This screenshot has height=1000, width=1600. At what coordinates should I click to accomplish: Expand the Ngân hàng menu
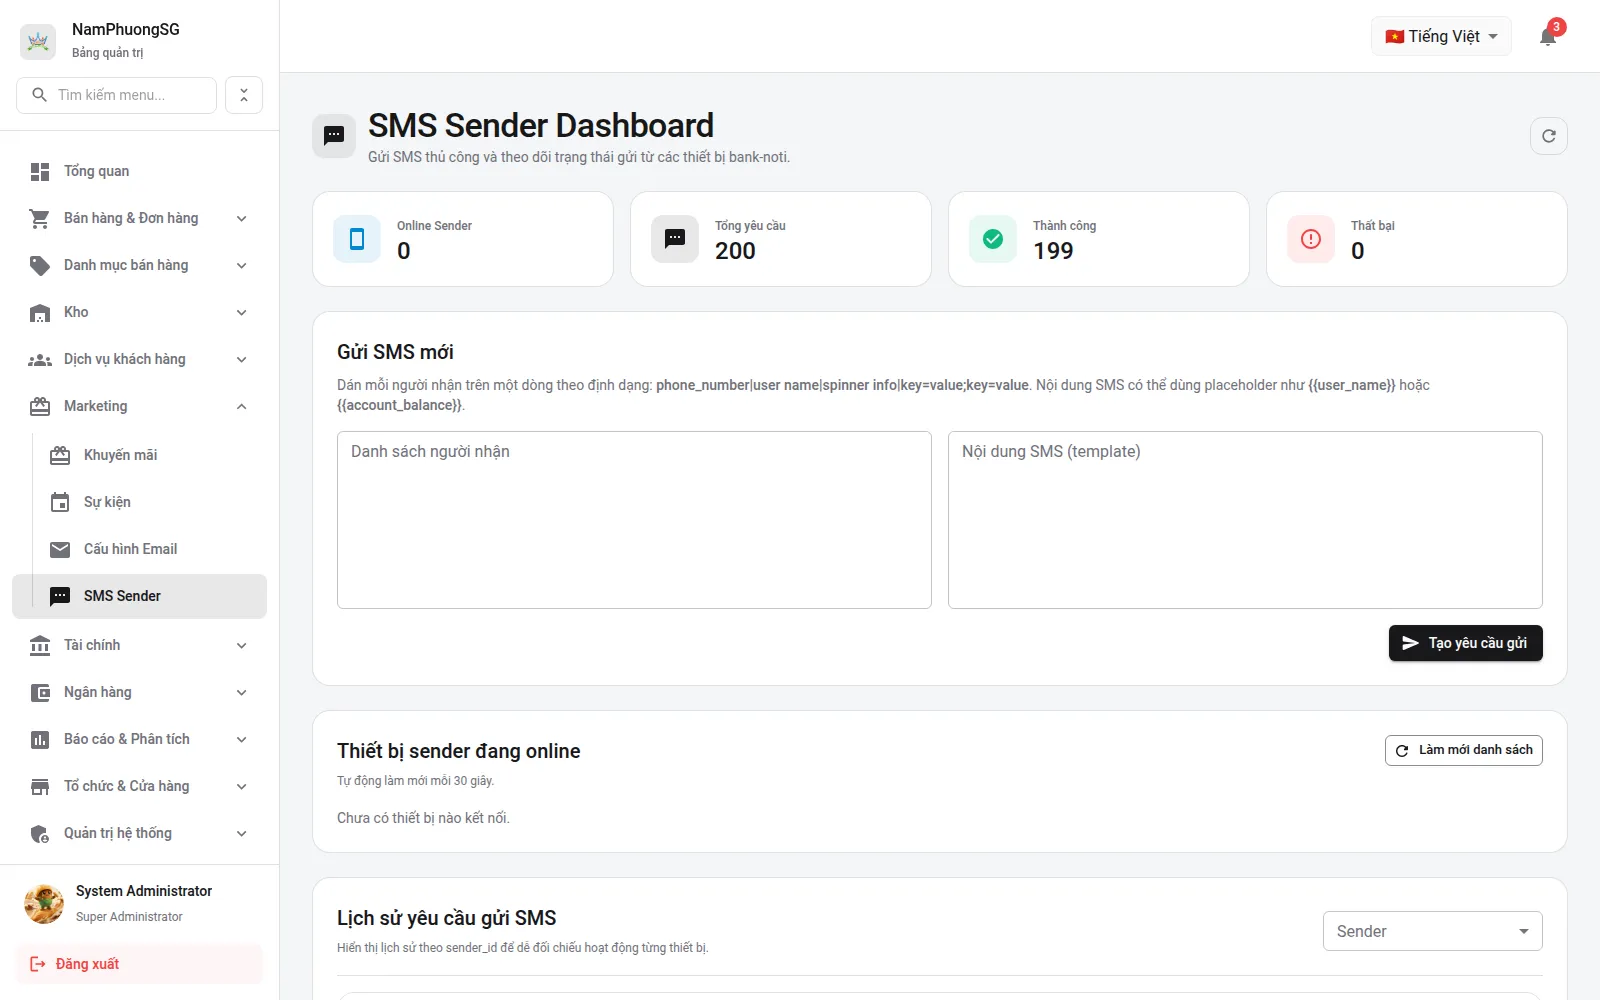[x=139, y=692]
